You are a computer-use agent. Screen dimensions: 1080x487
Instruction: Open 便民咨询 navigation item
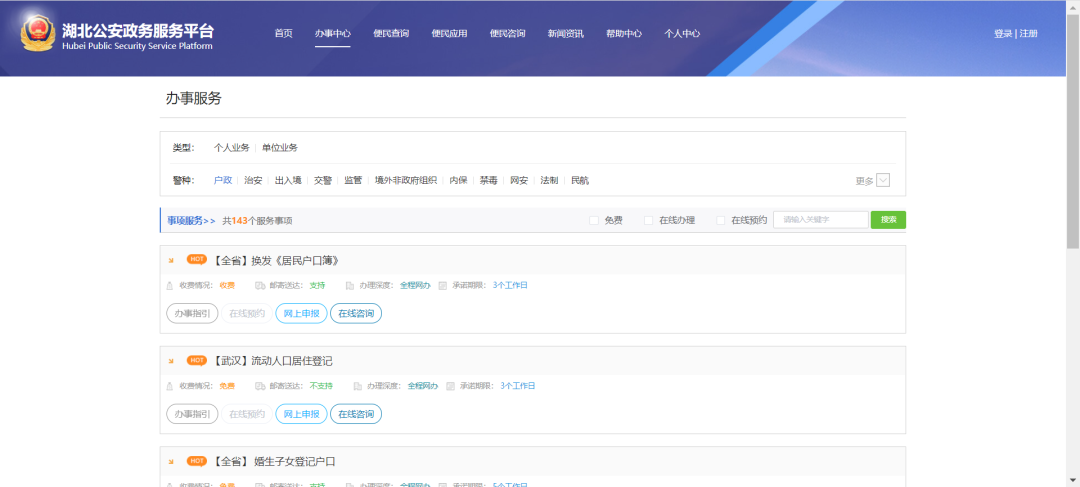coord(508,34)
